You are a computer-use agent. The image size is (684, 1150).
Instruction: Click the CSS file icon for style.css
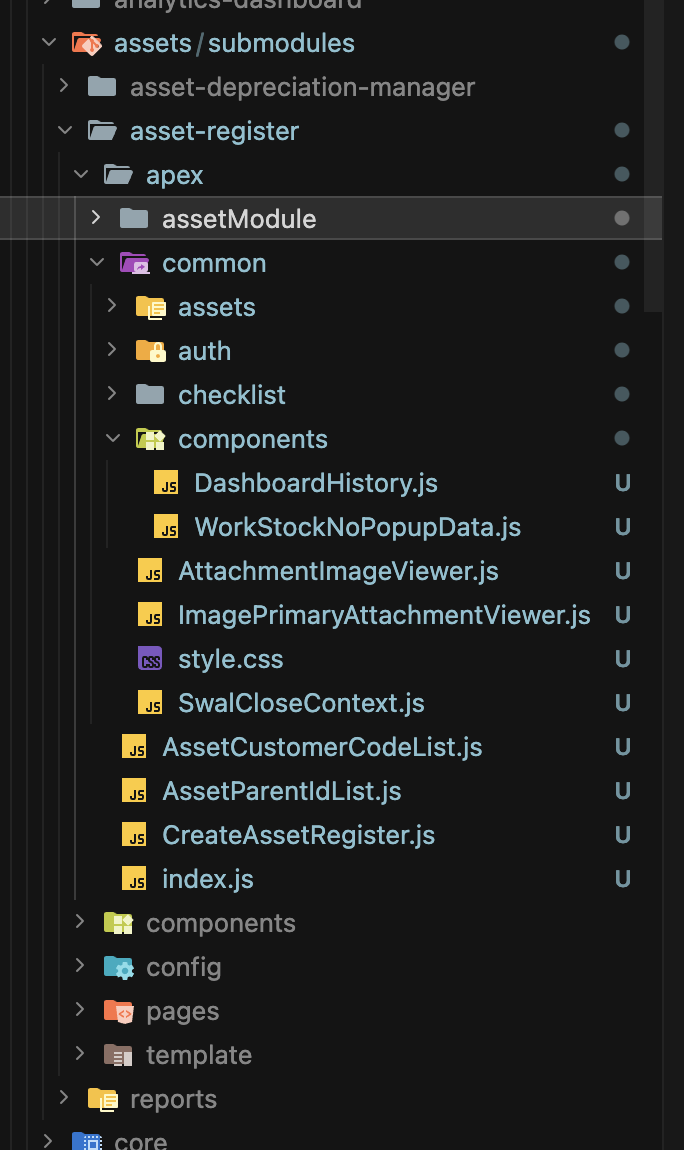(150, 659)
